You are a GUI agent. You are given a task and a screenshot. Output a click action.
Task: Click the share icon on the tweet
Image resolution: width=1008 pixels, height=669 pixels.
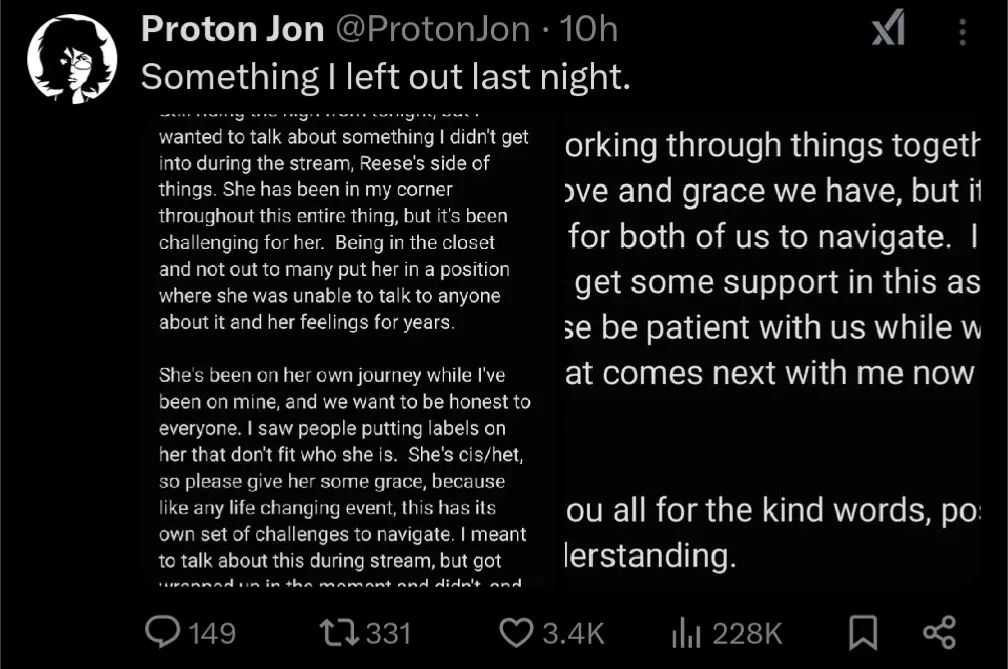939,632
